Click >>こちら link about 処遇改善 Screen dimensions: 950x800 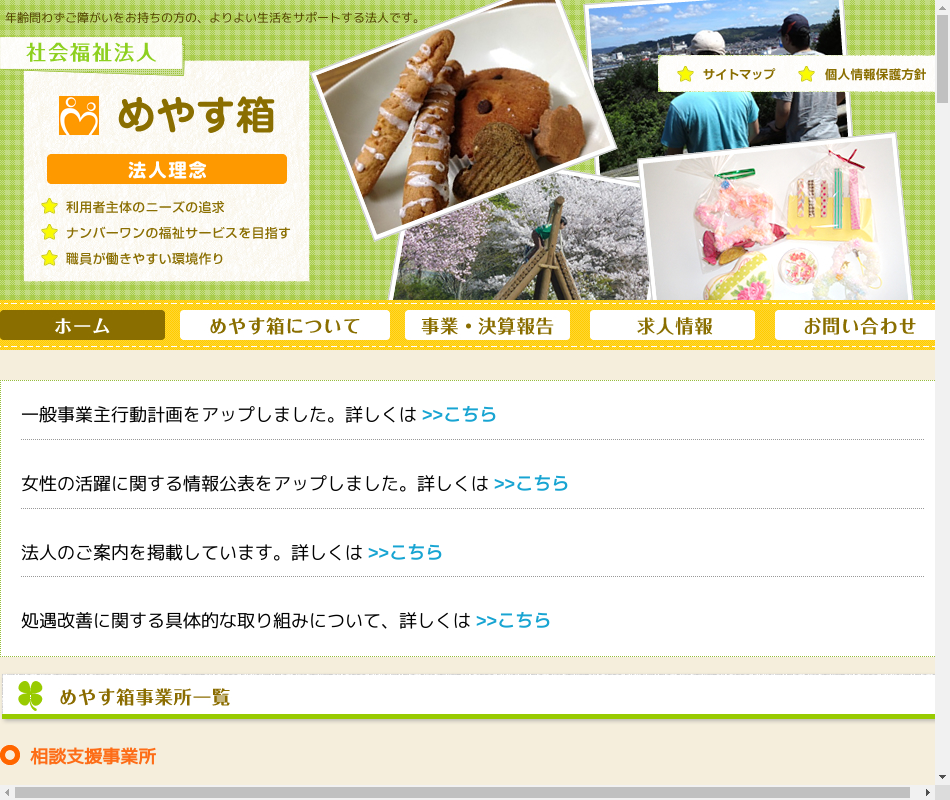click(513, 621)
